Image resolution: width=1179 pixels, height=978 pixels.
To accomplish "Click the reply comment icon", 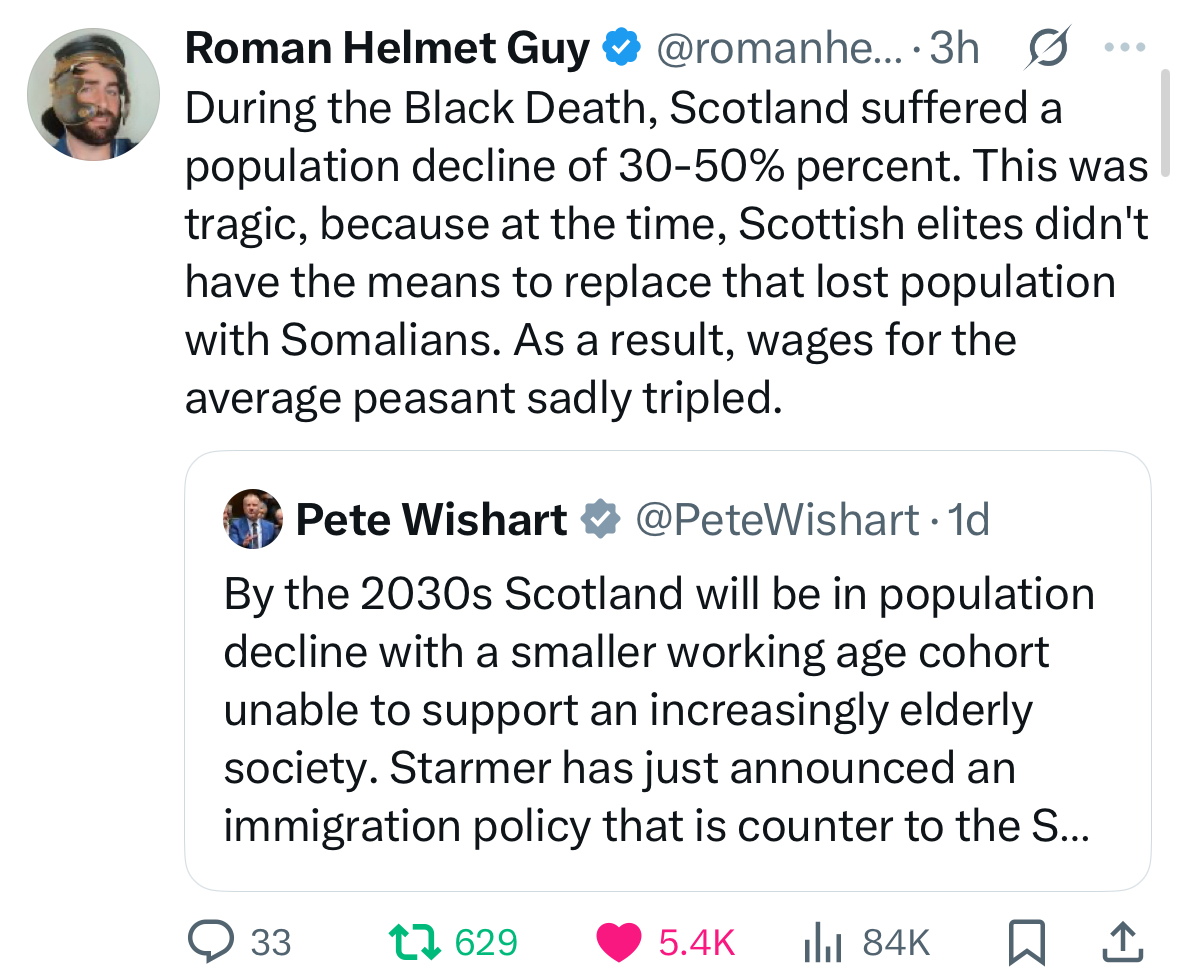I will point(211,941).
